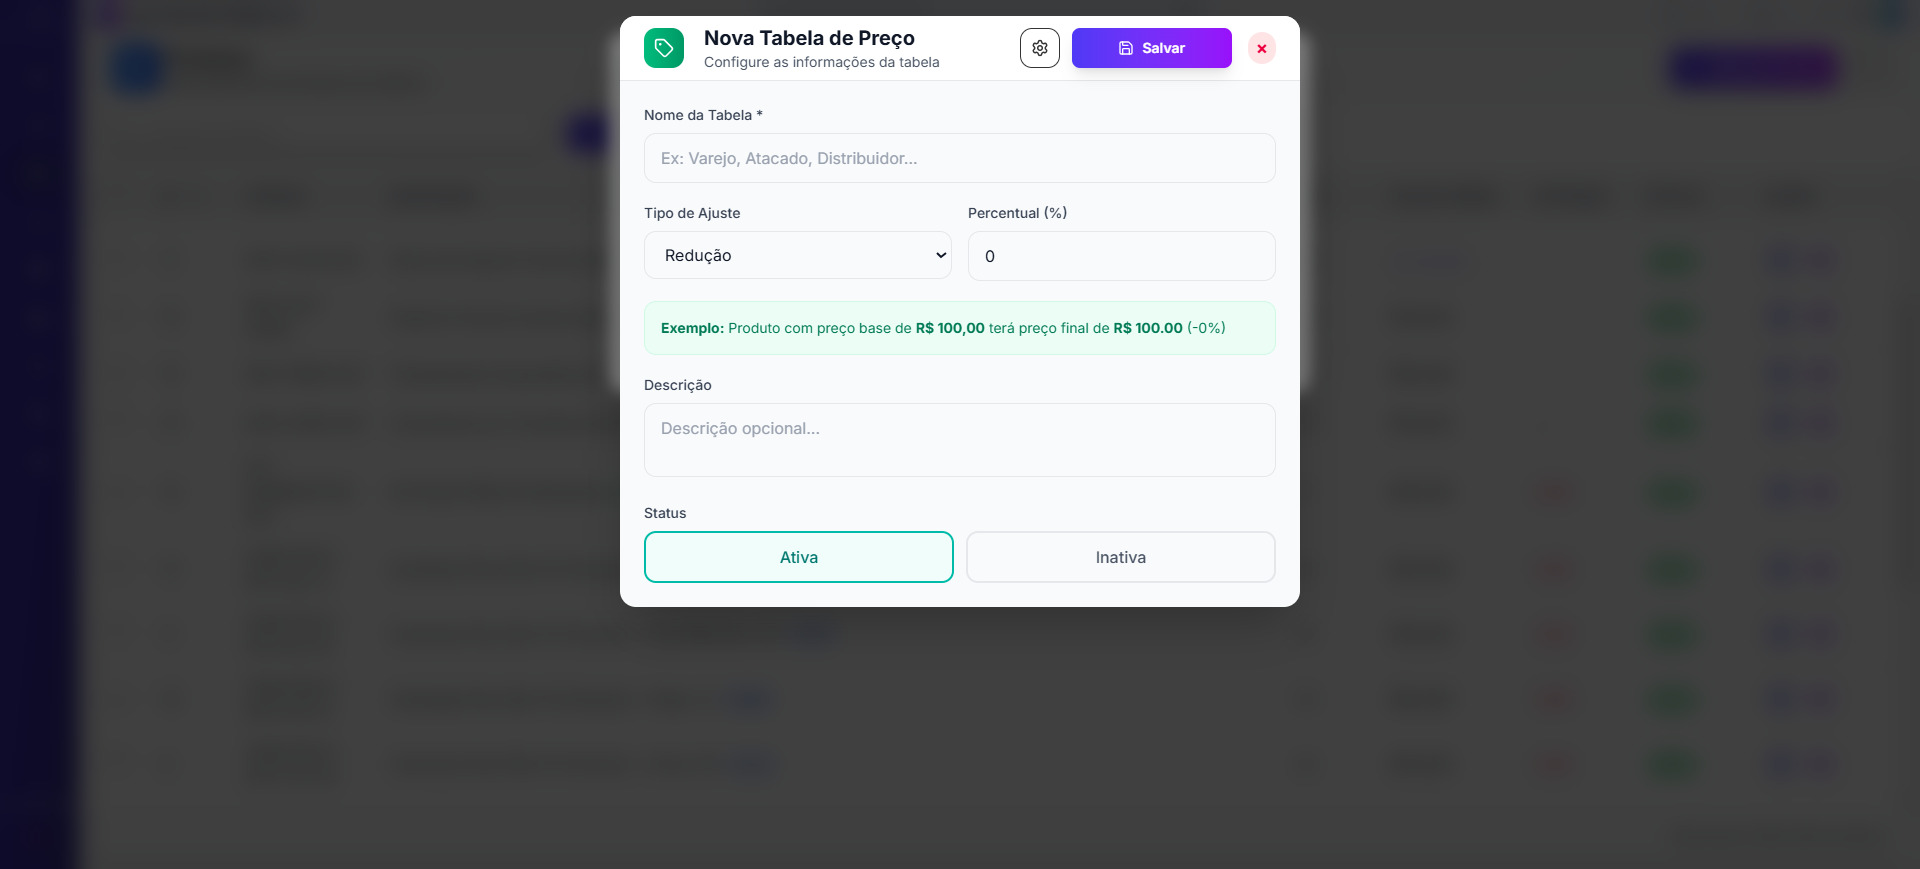
Task: Open the gear settings icon in header
Action: (x=1040, y=48)
